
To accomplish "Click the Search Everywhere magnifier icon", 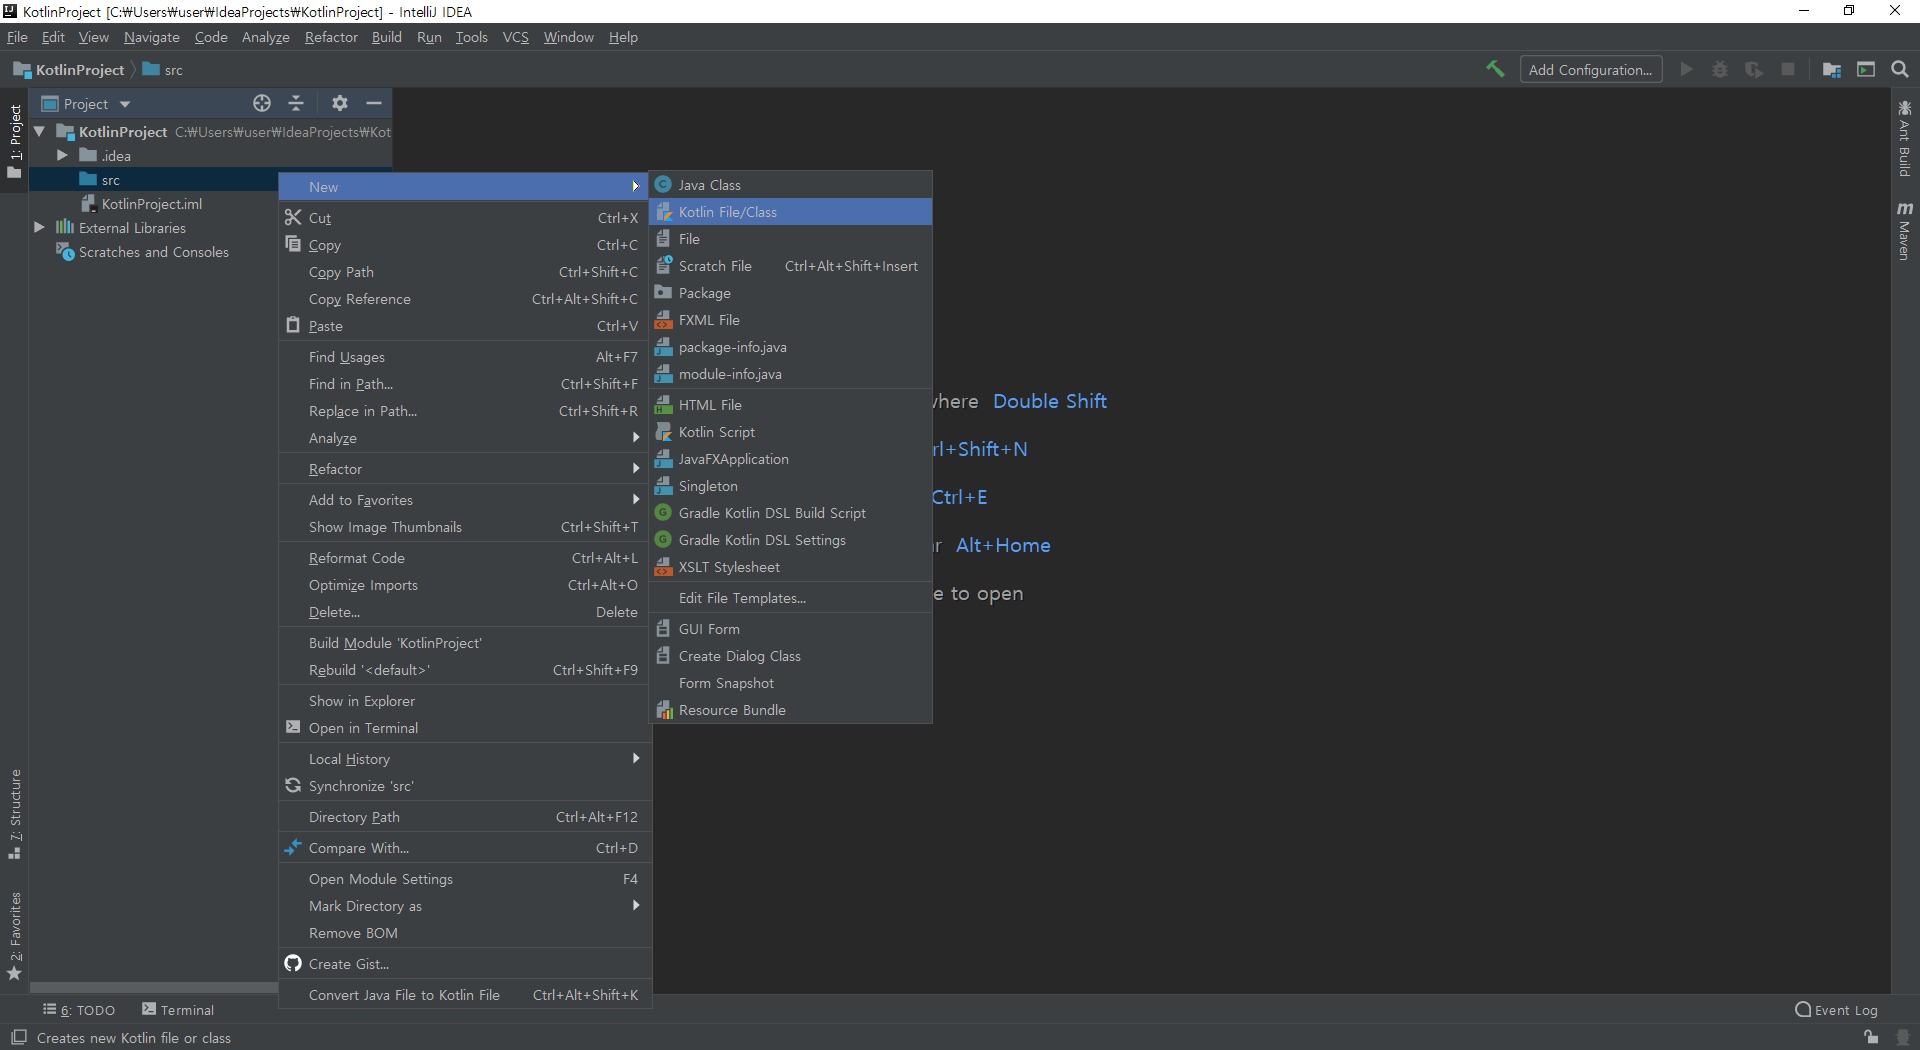I will pyautogui.click(x=1900, y=69).
